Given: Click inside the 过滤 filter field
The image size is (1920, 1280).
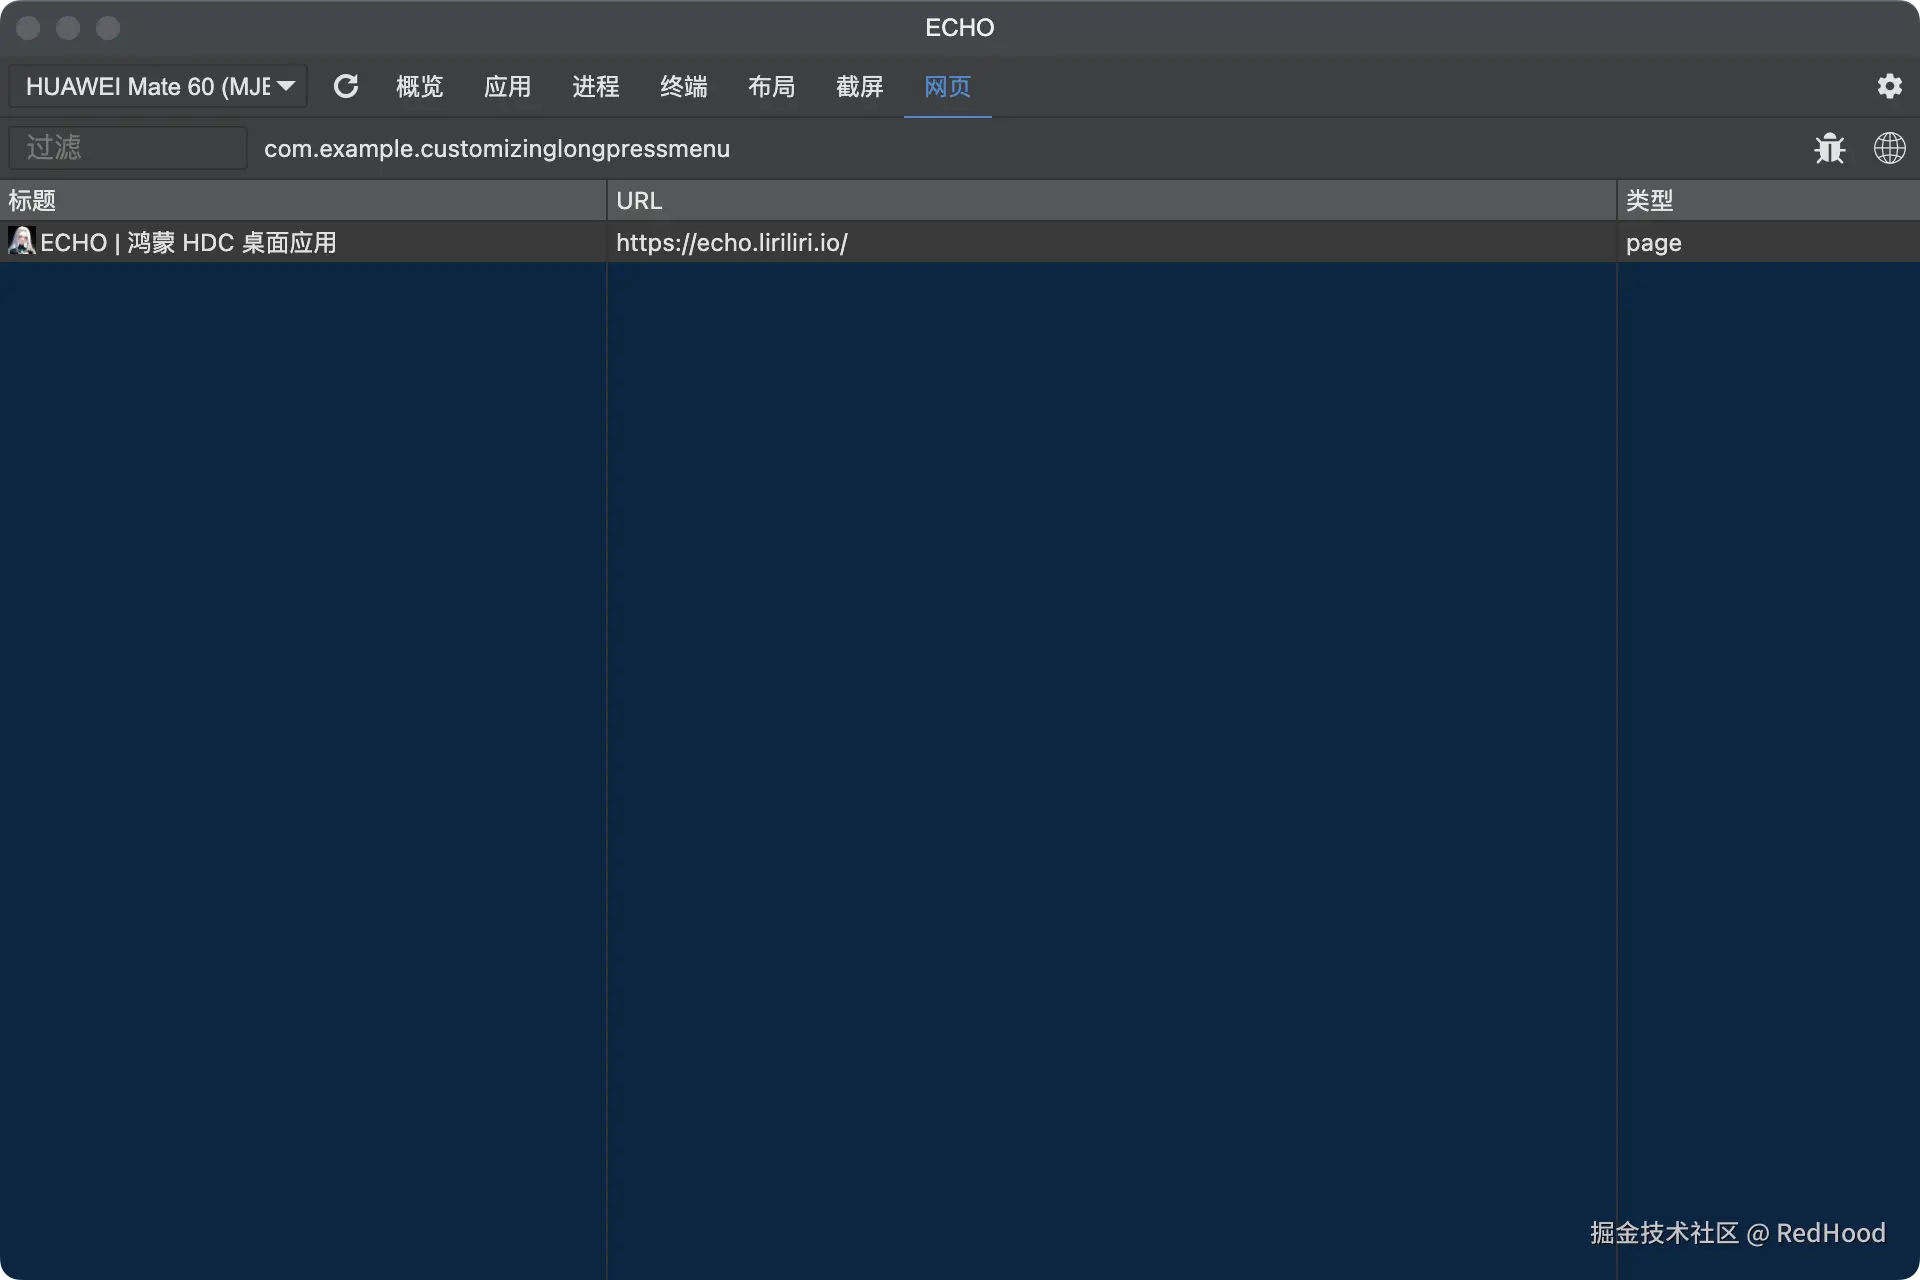Looking at the screenshot, I should (126, 147).
